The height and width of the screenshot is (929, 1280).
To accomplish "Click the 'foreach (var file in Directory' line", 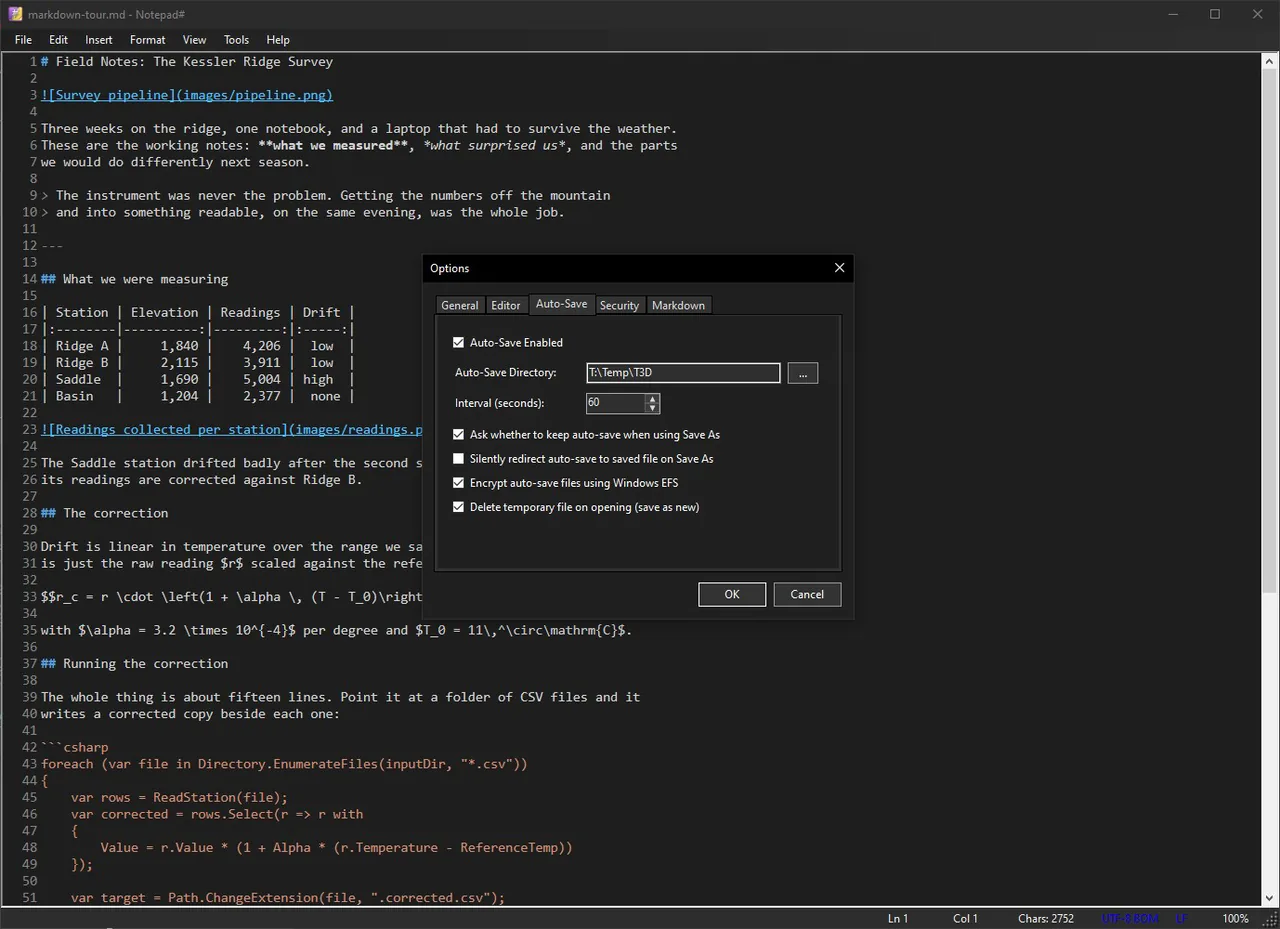I will pyautogui.click(x=284, y=764).
